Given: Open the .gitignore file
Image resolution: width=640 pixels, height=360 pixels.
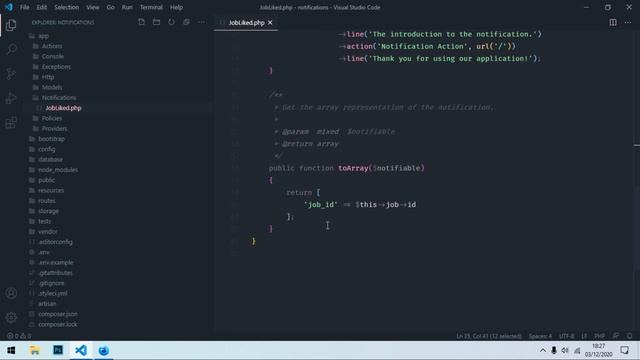Looking at the screenshot, I should pyautogui.click(x=51, y=283).
